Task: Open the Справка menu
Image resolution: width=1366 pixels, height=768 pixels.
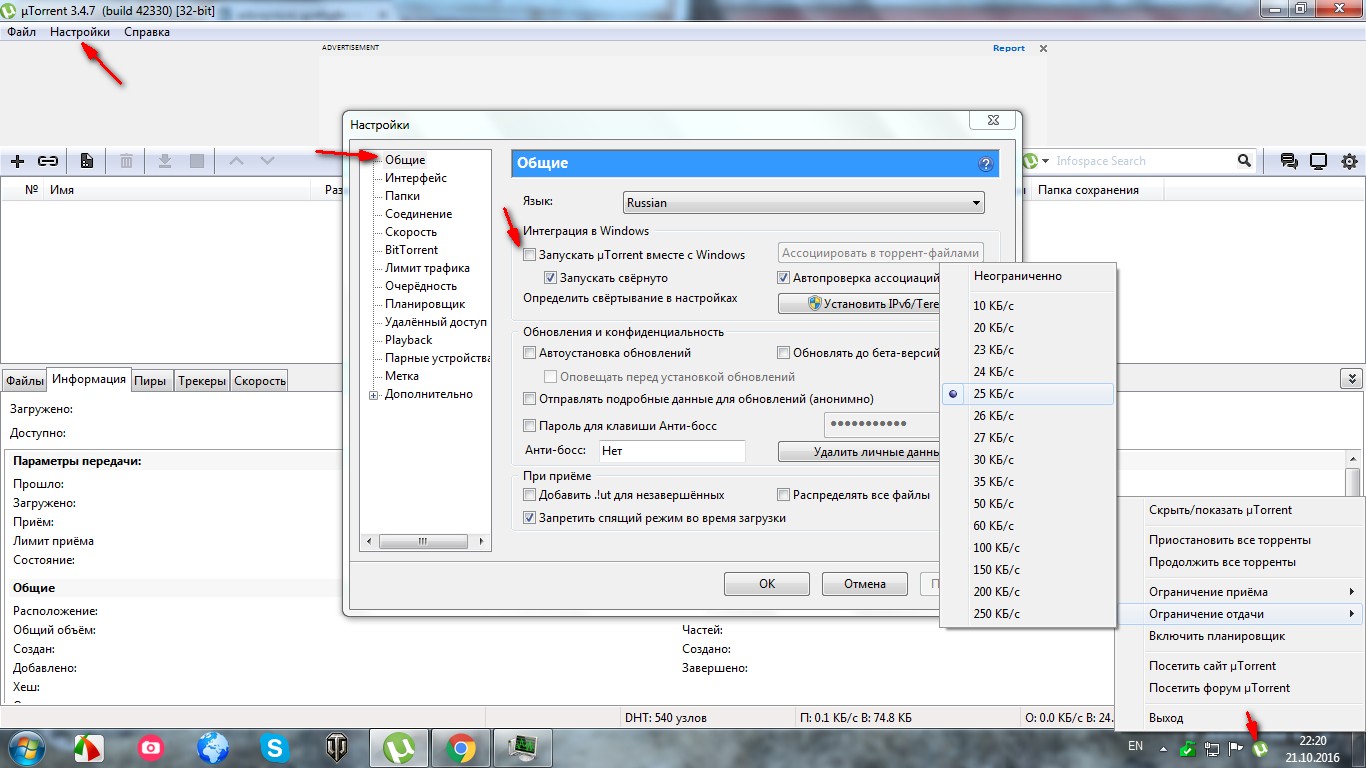Action: [x=147, y=32]
